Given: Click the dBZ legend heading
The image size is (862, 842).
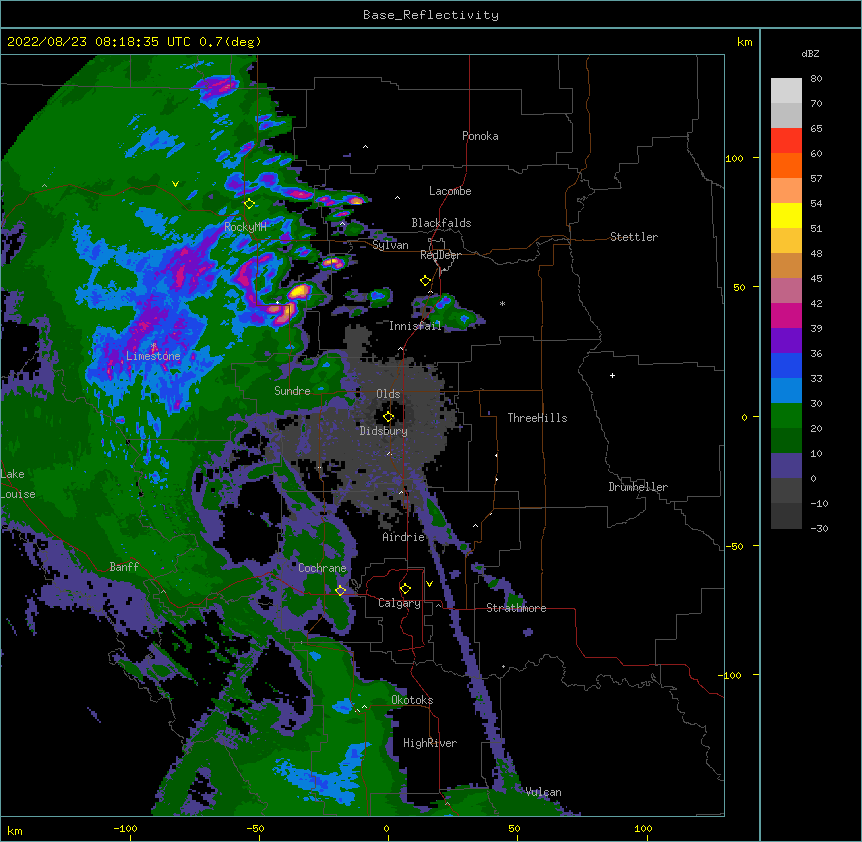Looking at the screenshot, I should tap(810, 54).
